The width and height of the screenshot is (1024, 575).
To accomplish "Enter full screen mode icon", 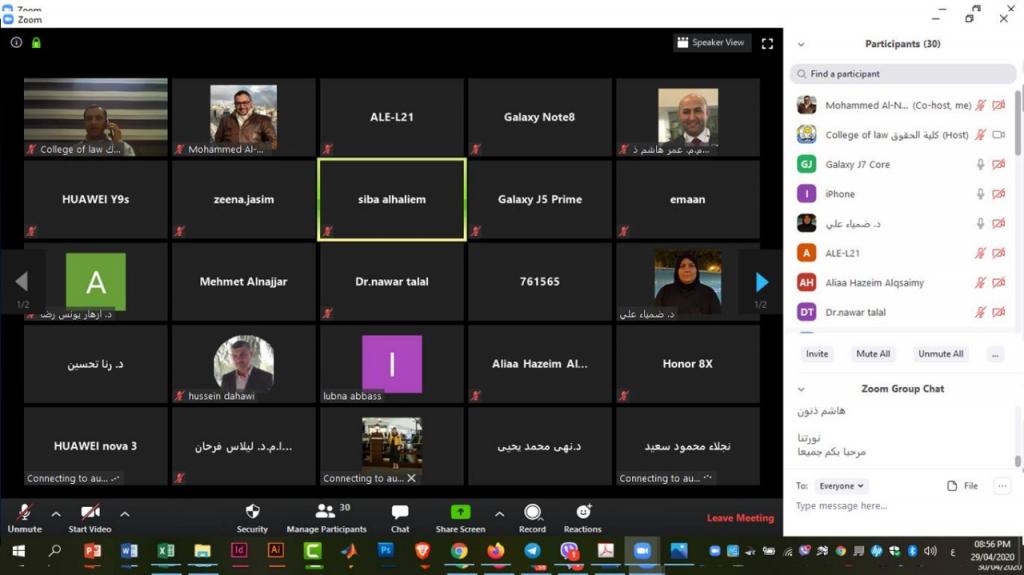I will tap(767, 43).
